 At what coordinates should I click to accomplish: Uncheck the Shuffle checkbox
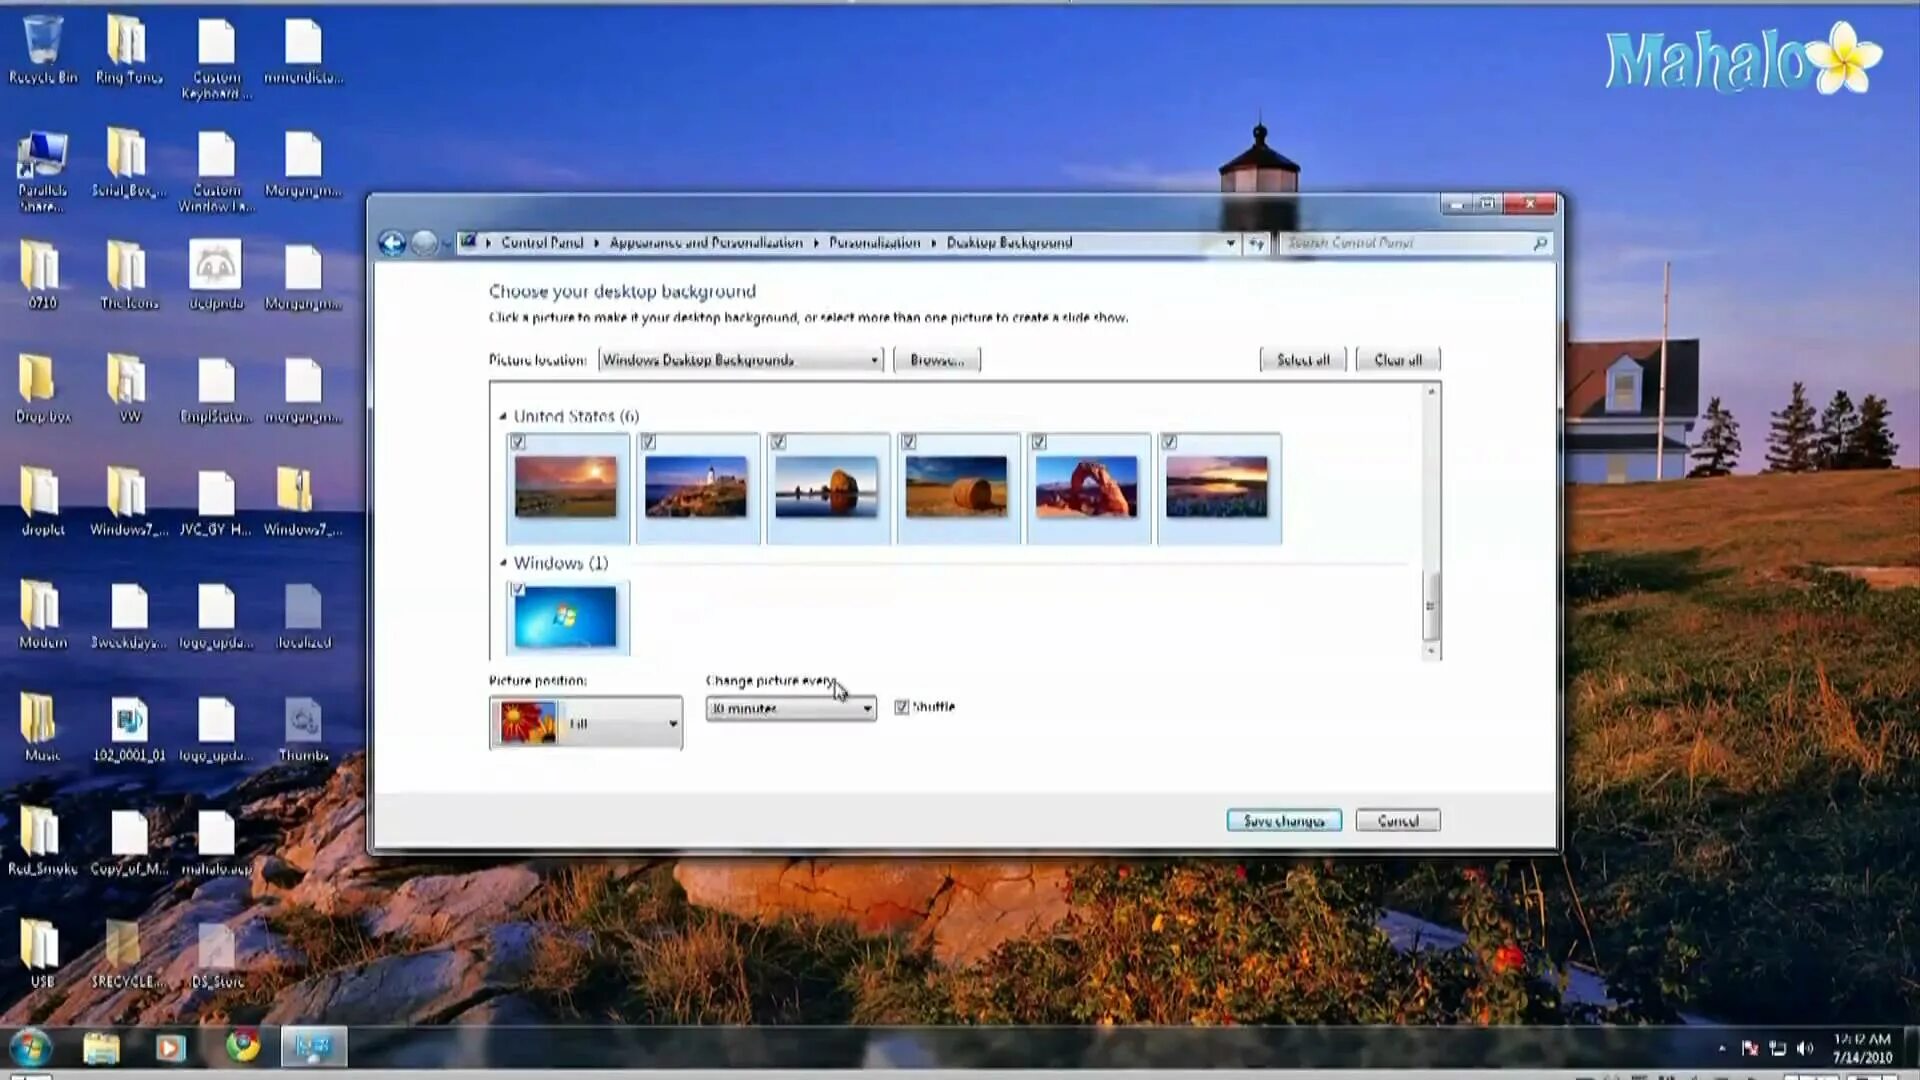[901, 707]
